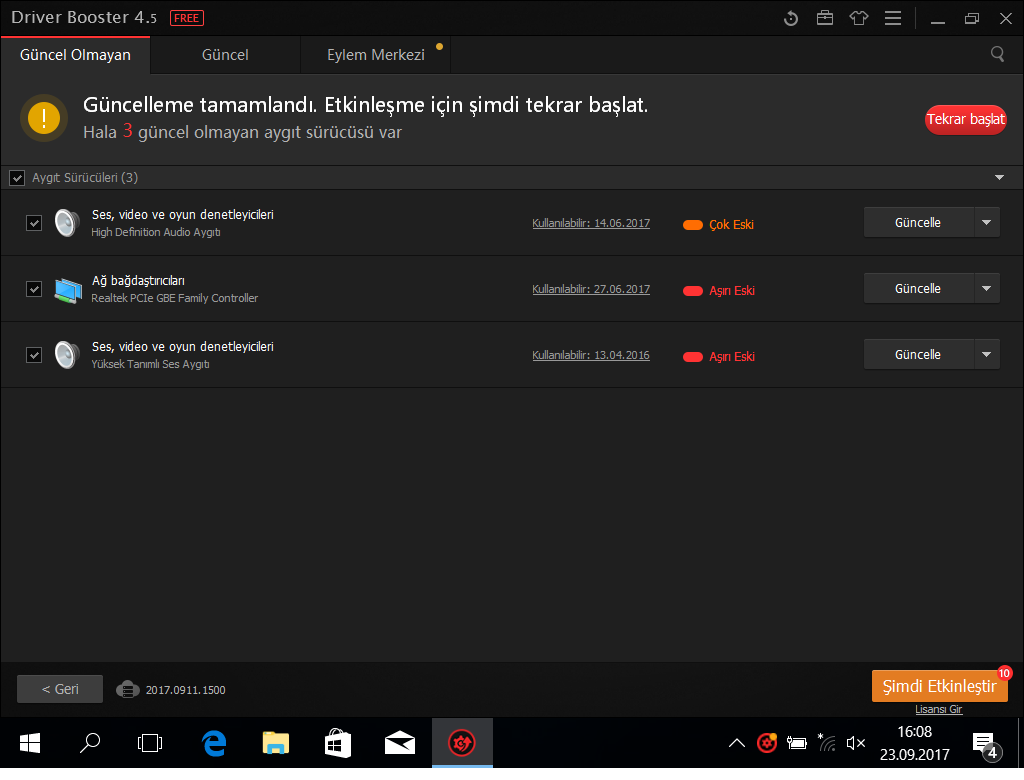Show hidden system tray icons

737,743
